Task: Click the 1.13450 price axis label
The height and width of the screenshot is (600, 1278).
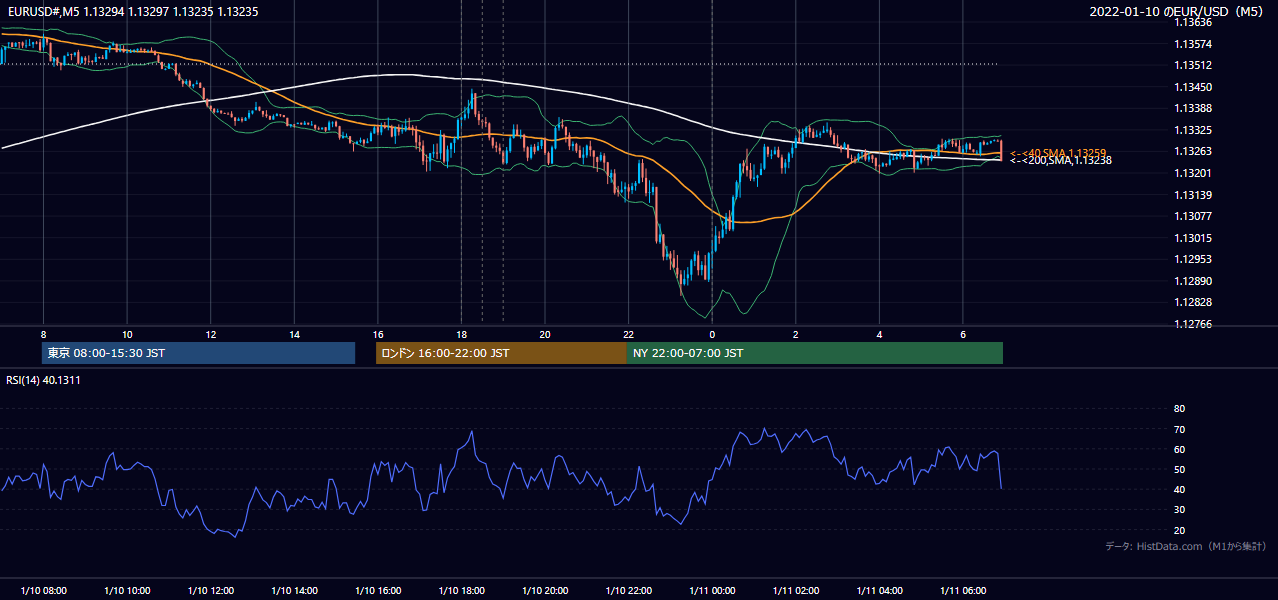Action: pos(1193,87)
